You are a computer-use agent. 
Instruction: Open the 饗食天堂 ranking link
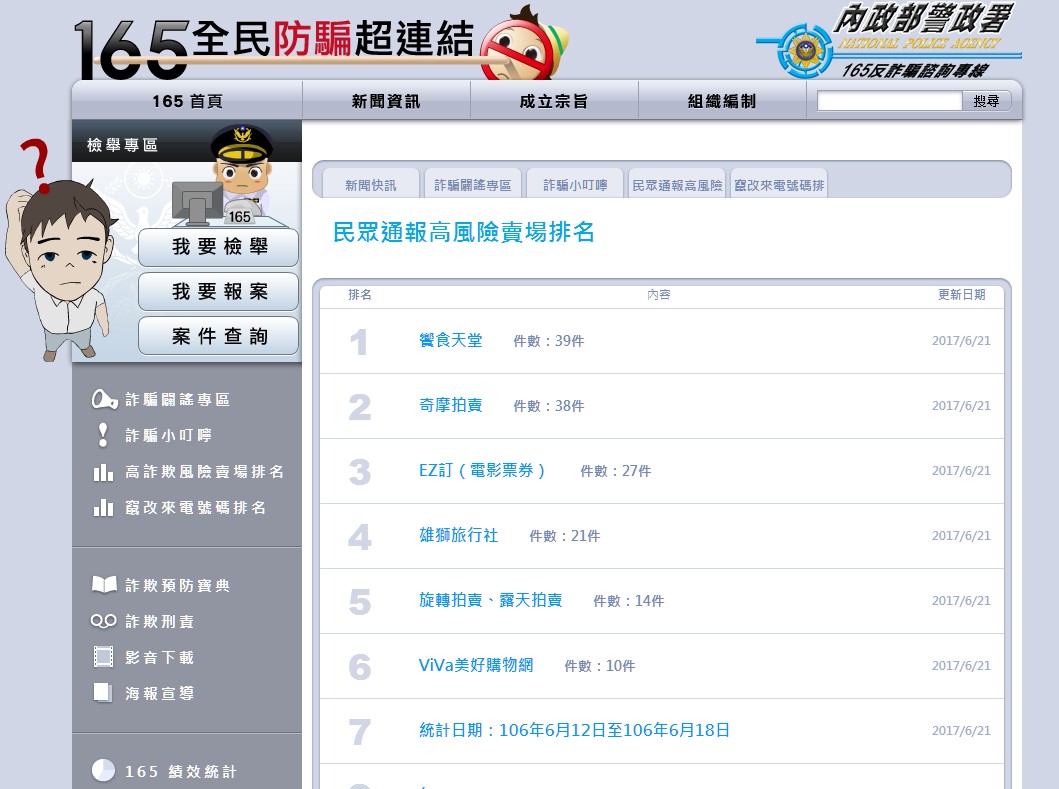click(450, 340)
